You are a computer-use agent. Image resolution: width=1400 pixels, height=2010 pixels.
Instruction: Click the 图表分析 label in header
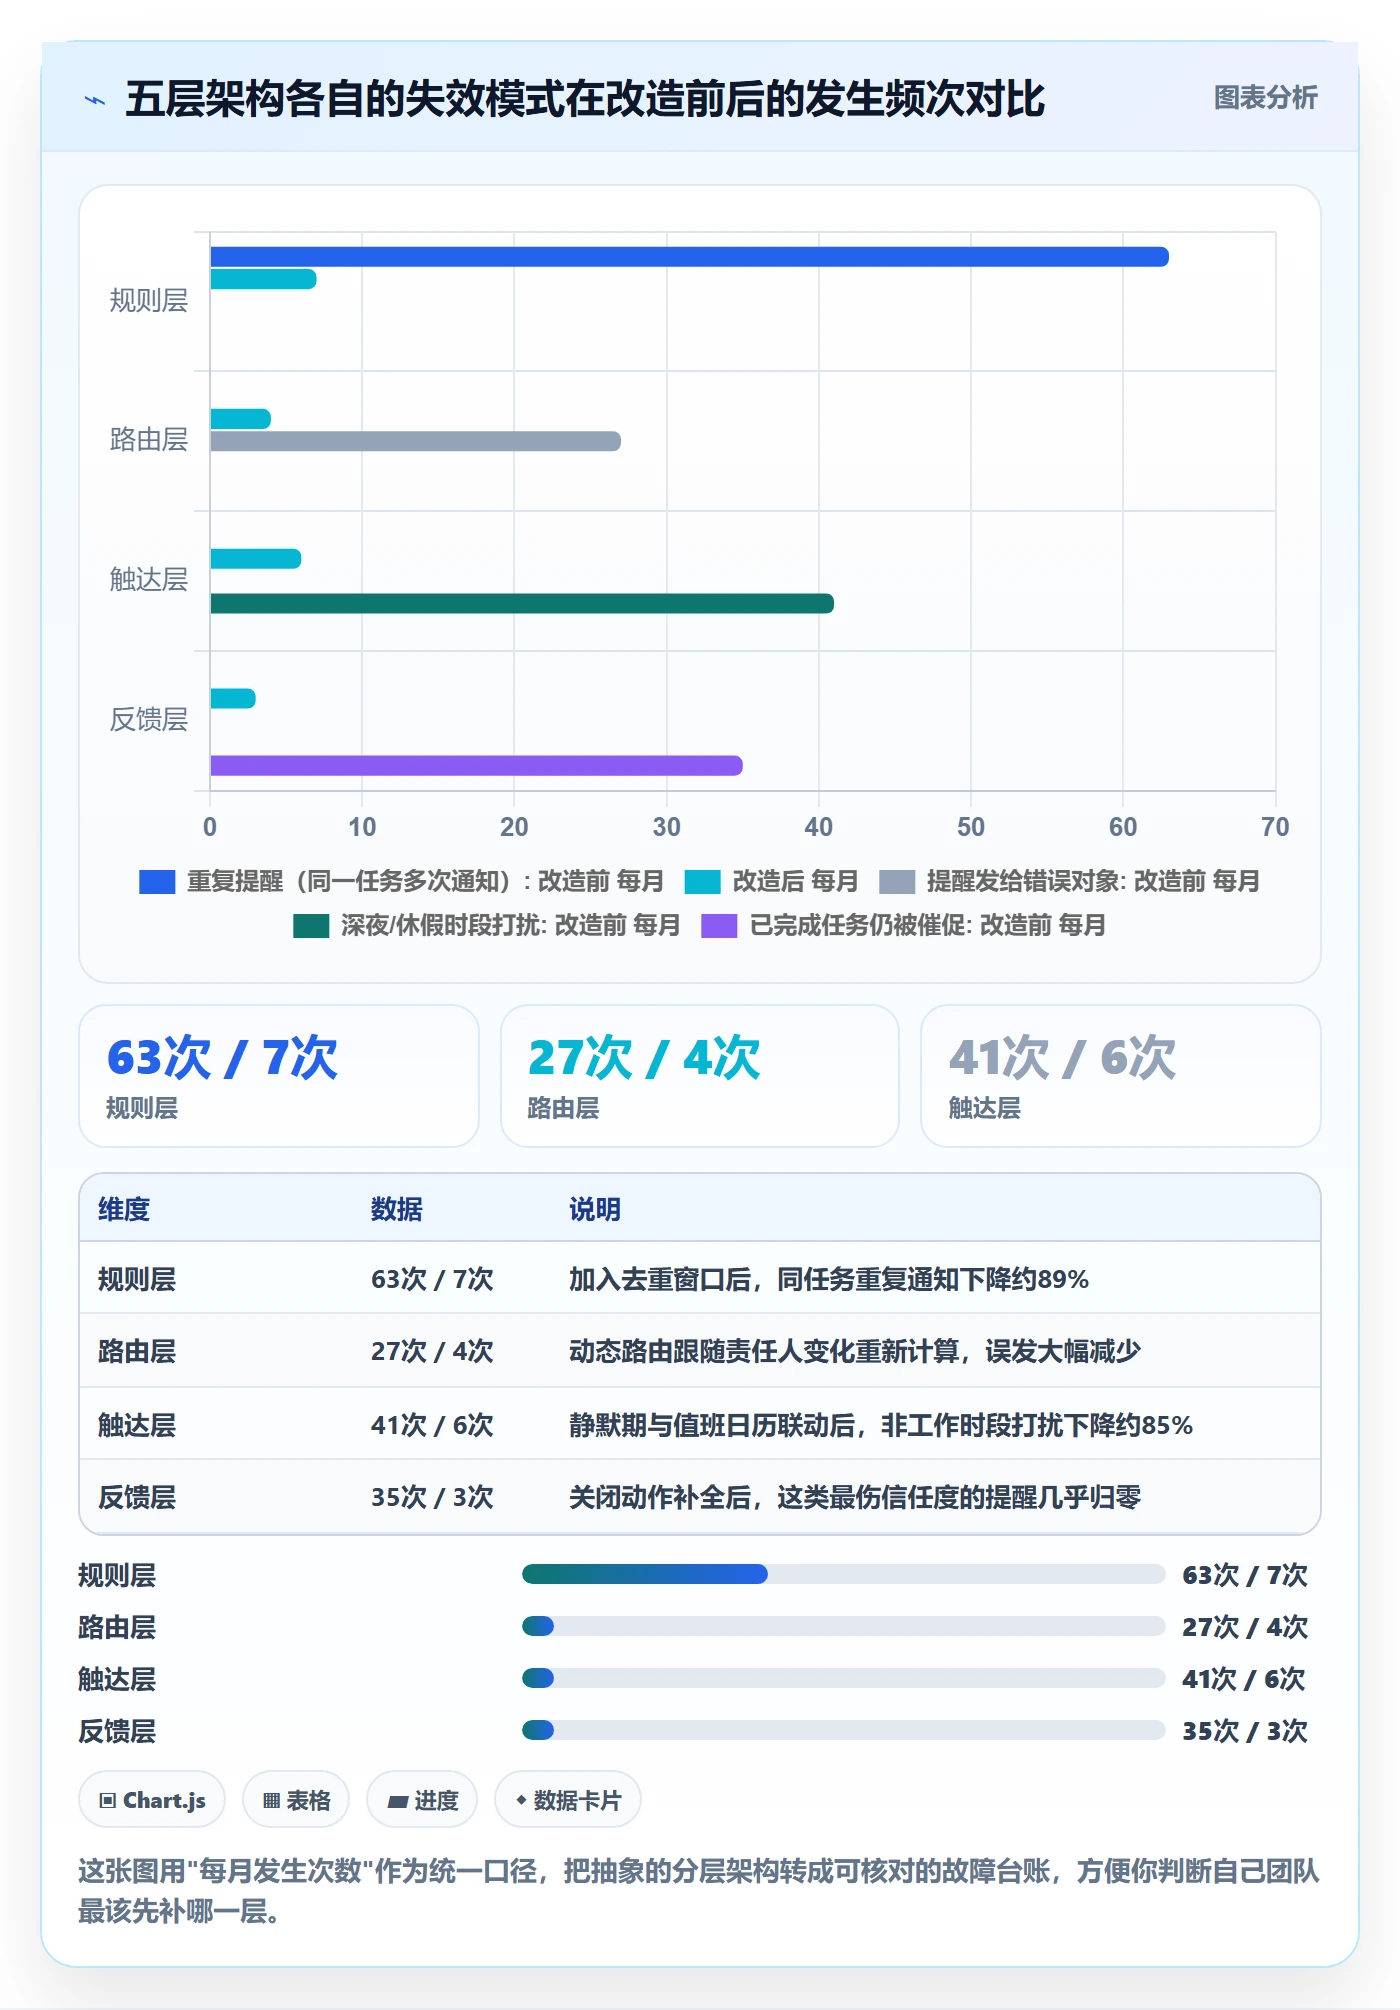(1265, 98)
